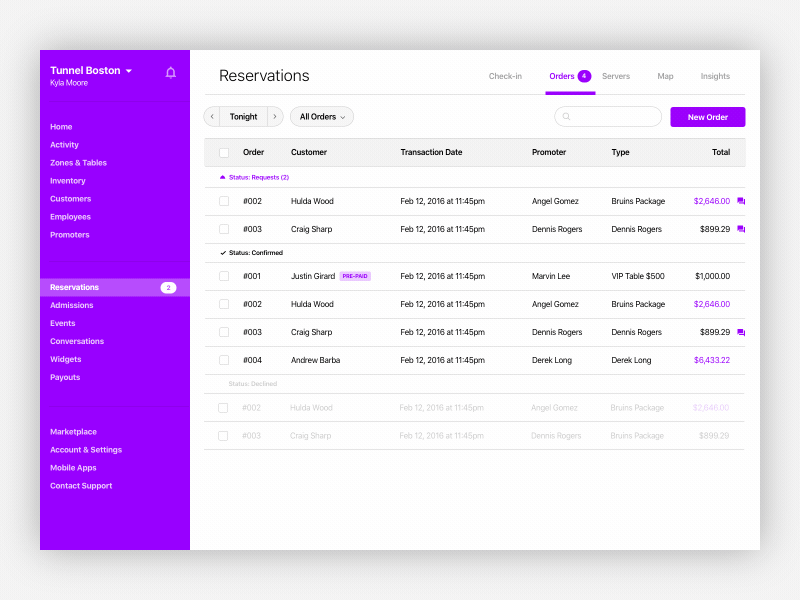
Task: Check order #001 Justin Girard
Action: tap(223, 276)
